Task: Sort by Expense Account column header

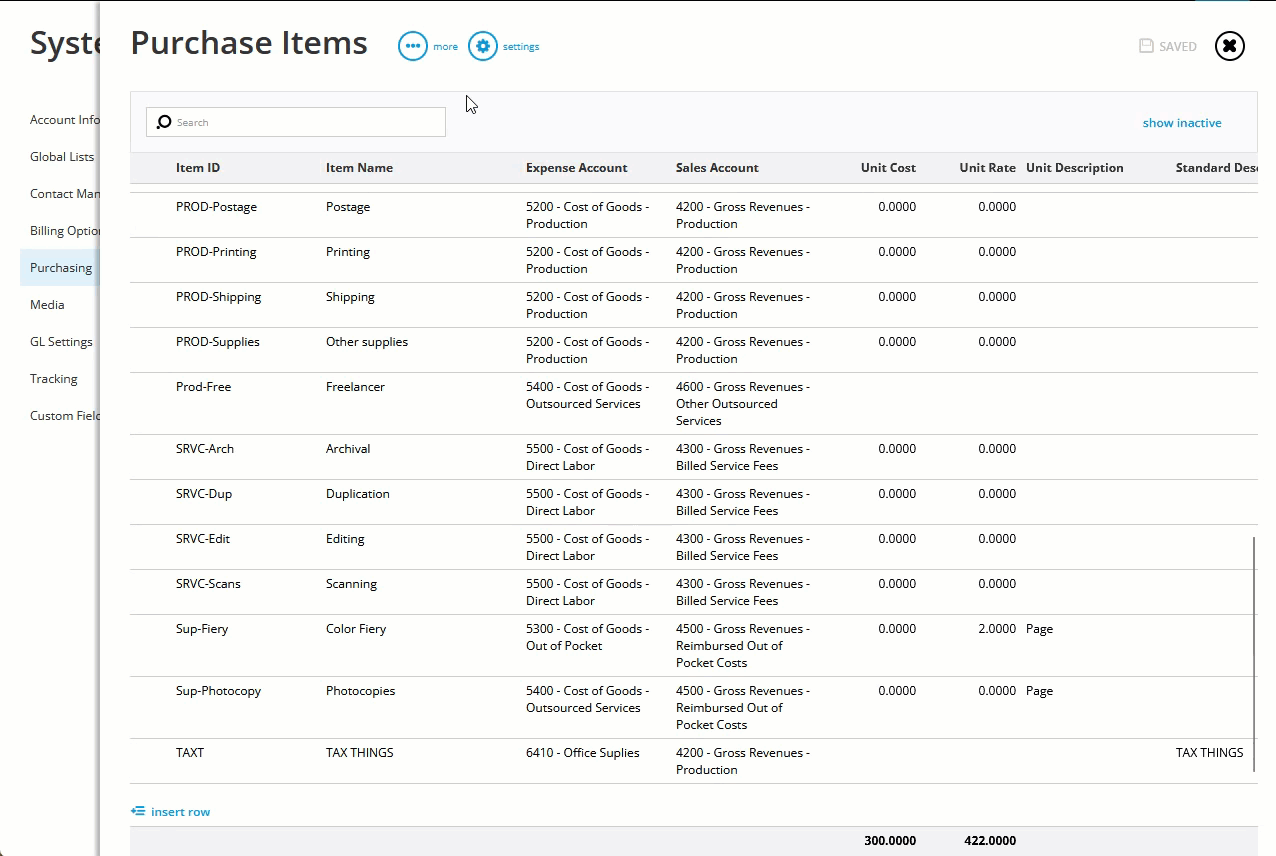Action: point(577,168)
